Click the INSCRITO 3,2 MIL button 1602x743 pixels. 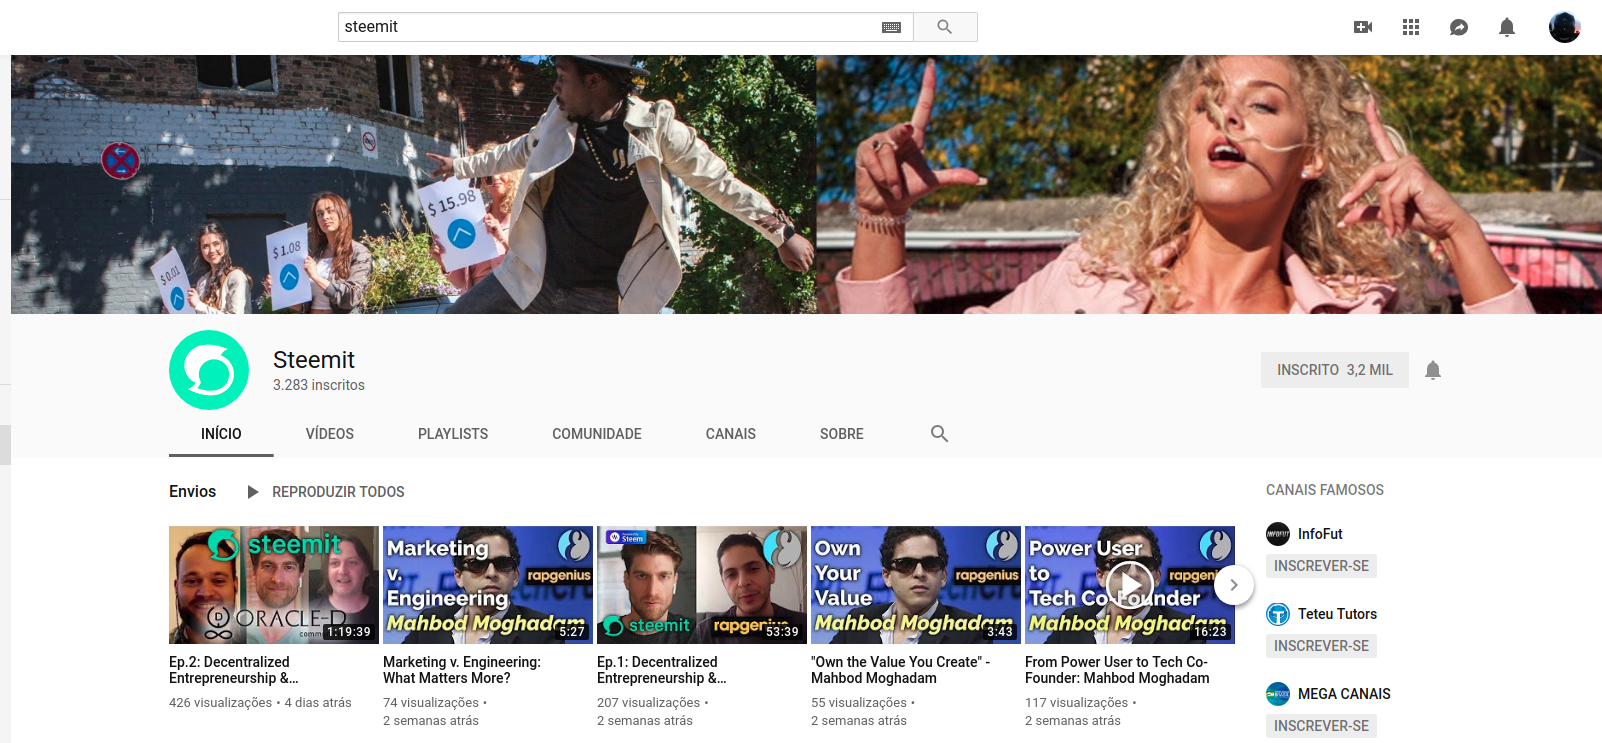tap(1335, 370)
